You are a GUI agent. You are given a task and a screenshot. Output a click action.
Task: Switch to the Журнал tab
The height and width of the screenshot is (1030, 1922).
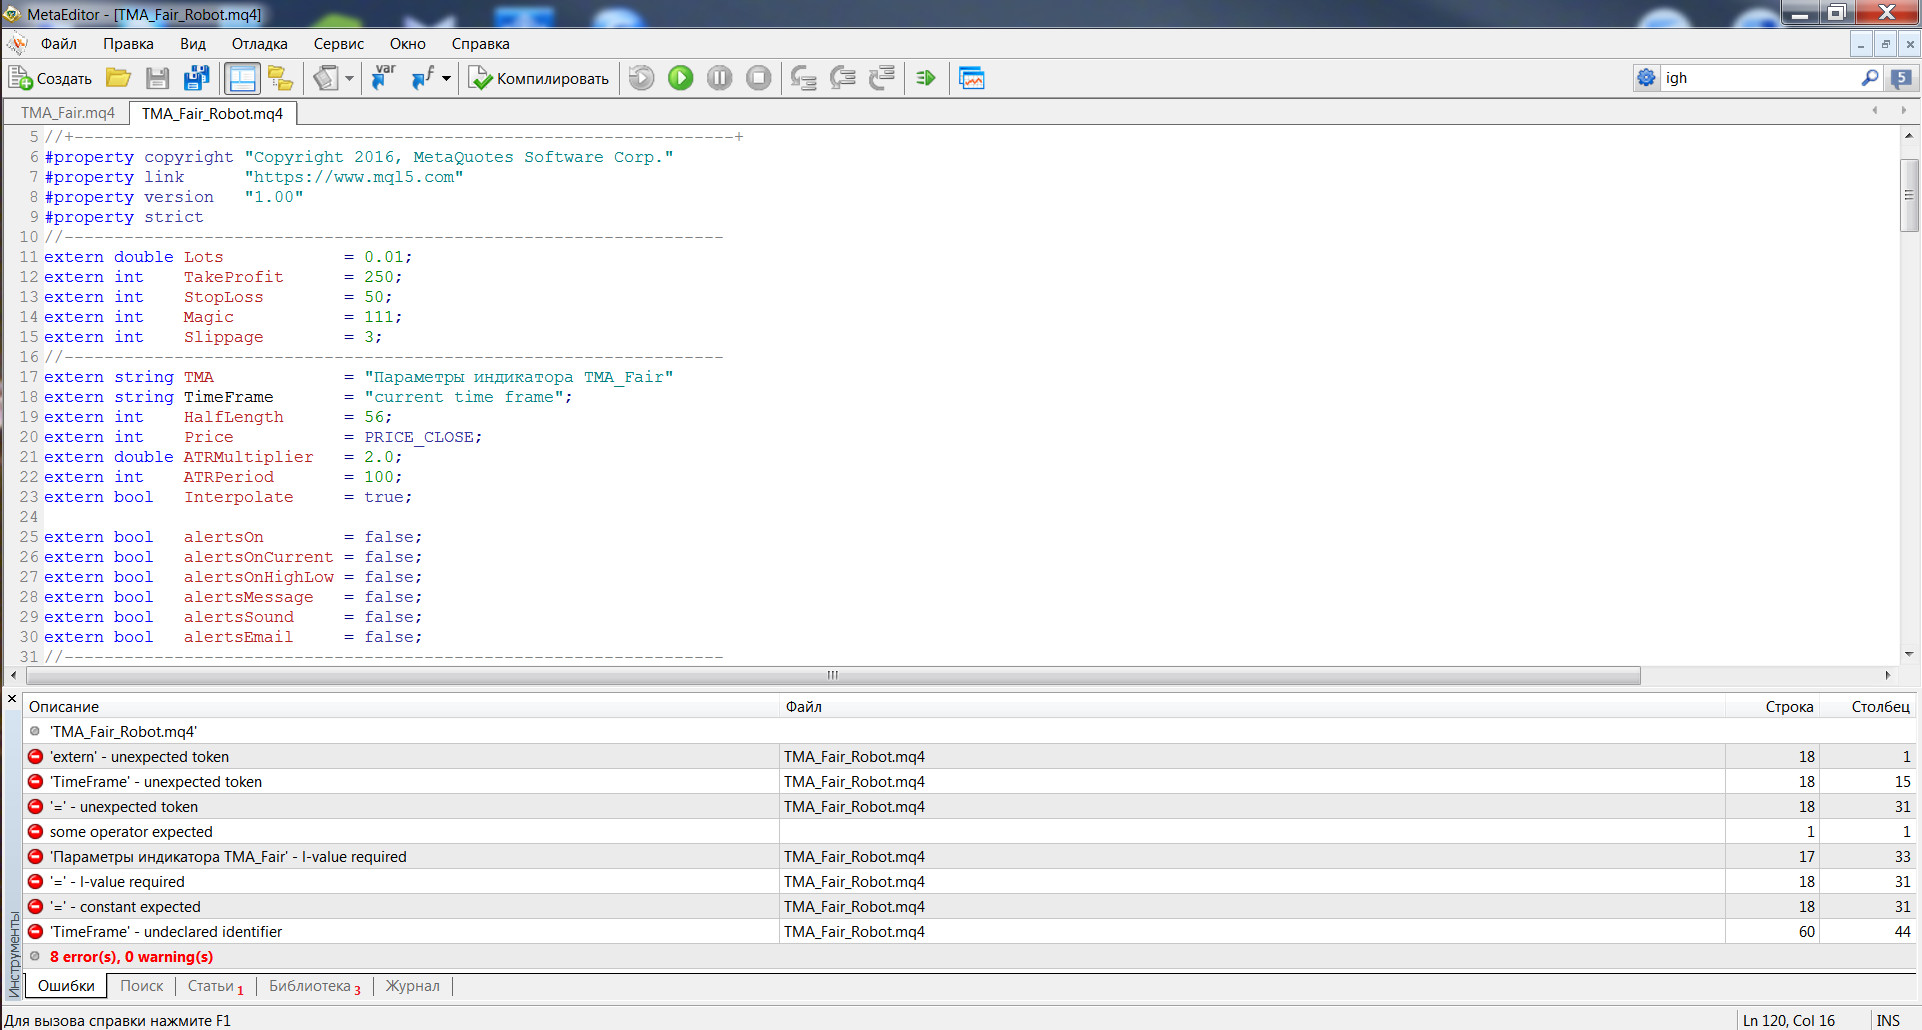pyautogui.click(x=413, y=986)
